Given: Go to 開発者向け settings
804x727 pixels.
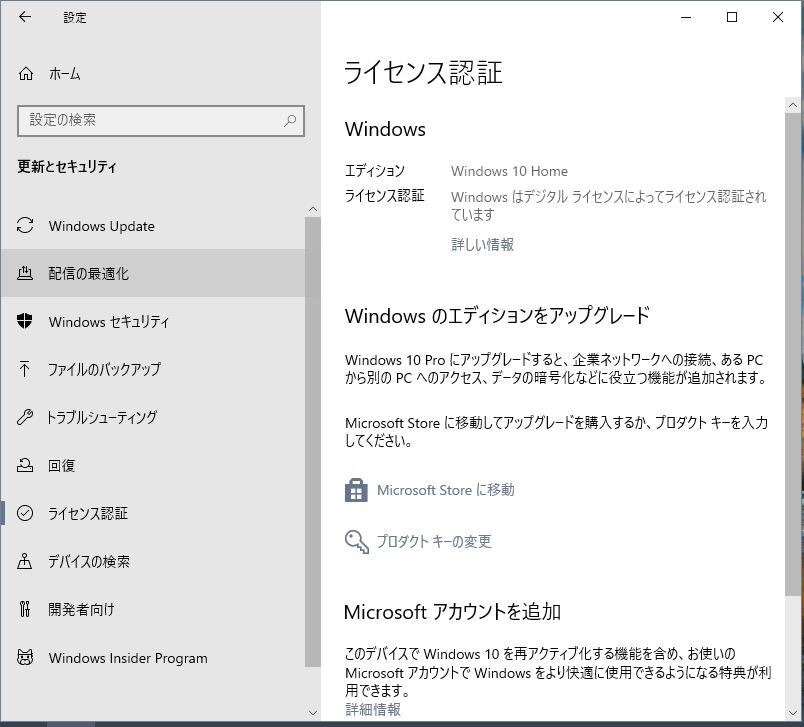Looking at the screenshot, I should (x=153, y=609).
